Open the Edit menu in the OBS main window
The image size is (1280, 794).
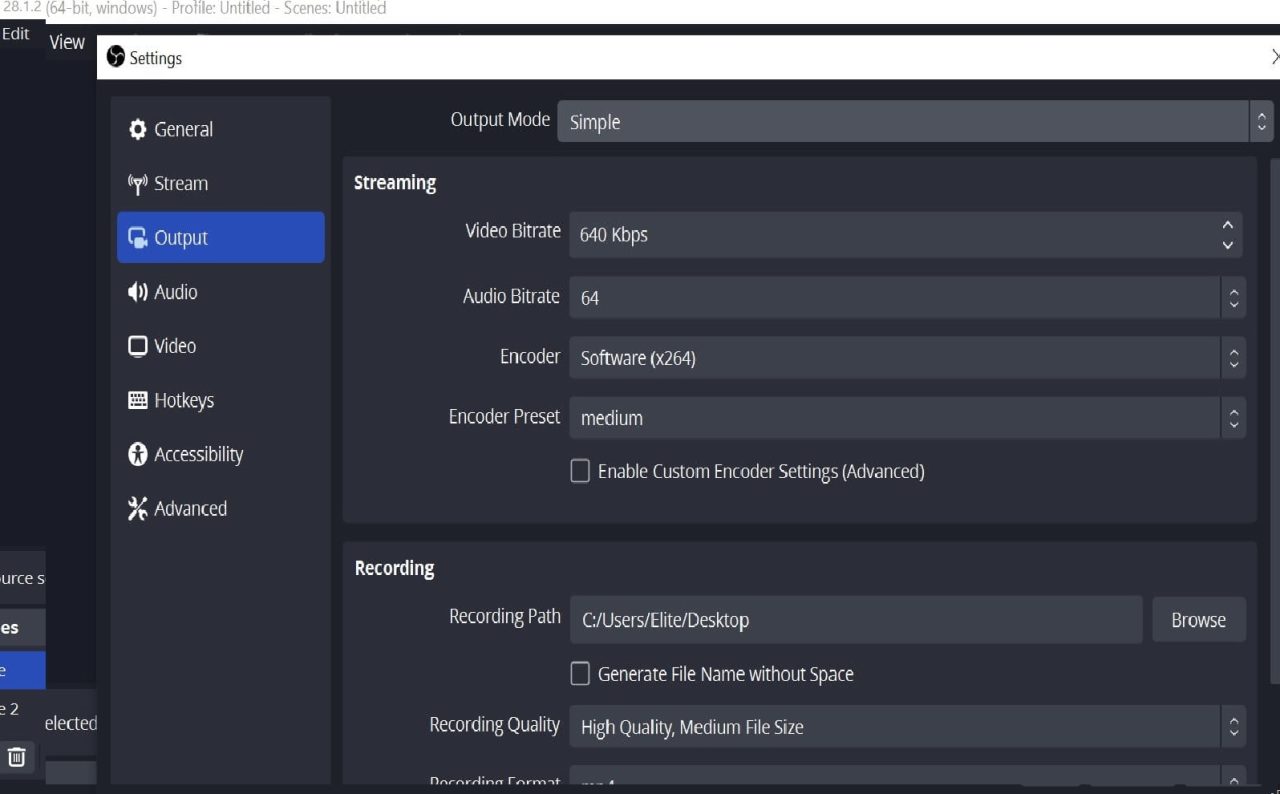click(16, 34)
